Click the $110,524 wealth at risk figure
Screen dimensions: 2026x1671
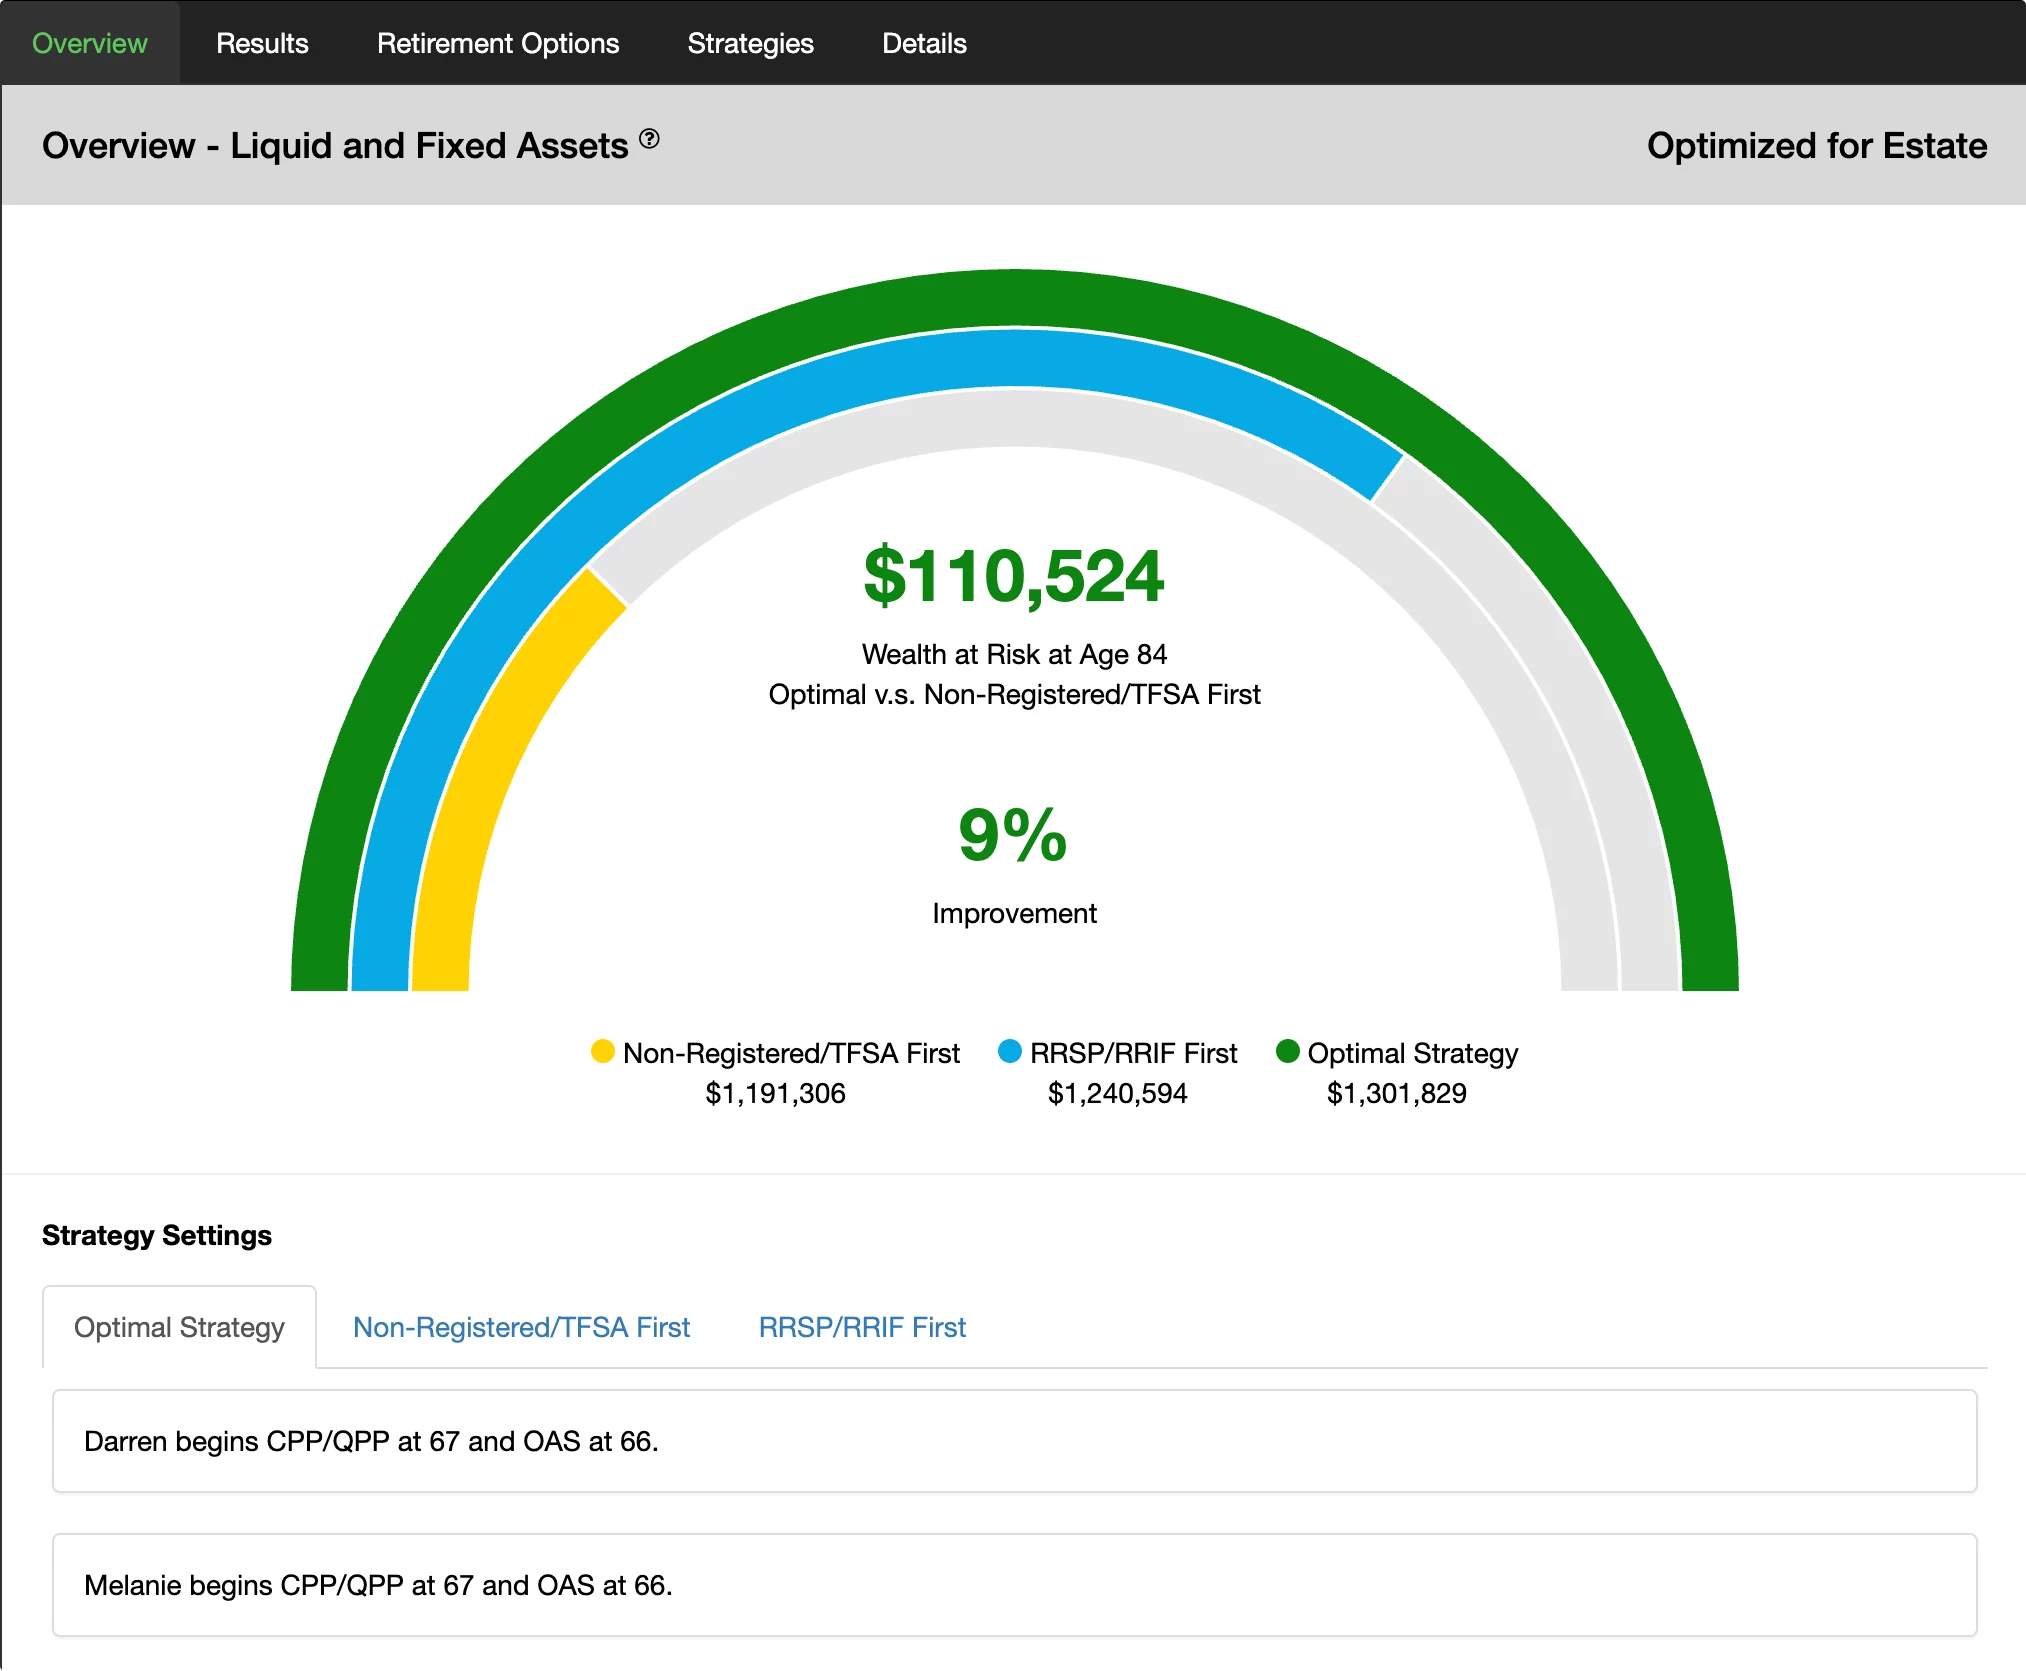pos(1014,577)
